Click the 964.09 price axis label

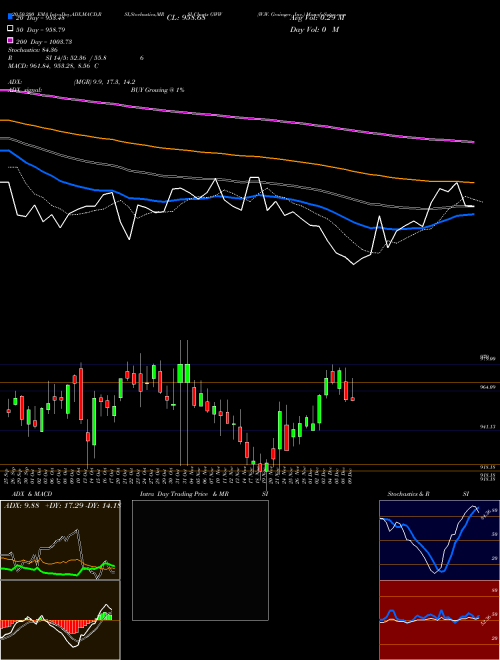point(488,387)
